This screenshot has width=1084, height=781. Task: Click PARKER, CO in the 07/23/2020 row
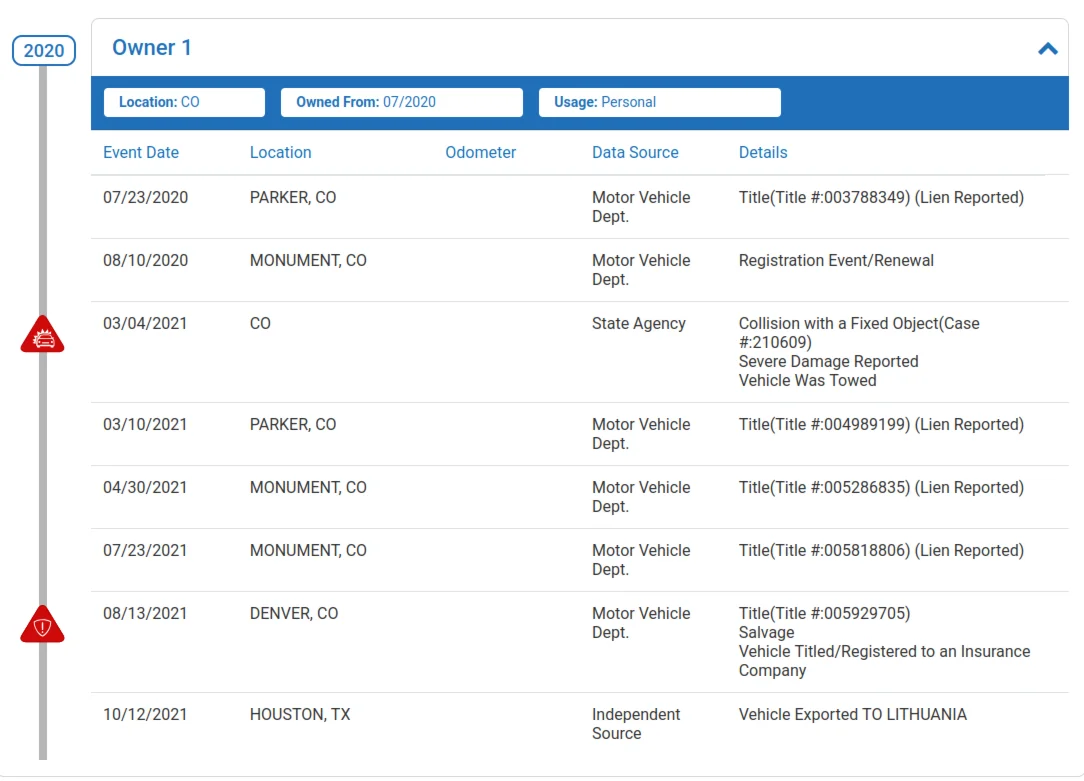[293, 198]
